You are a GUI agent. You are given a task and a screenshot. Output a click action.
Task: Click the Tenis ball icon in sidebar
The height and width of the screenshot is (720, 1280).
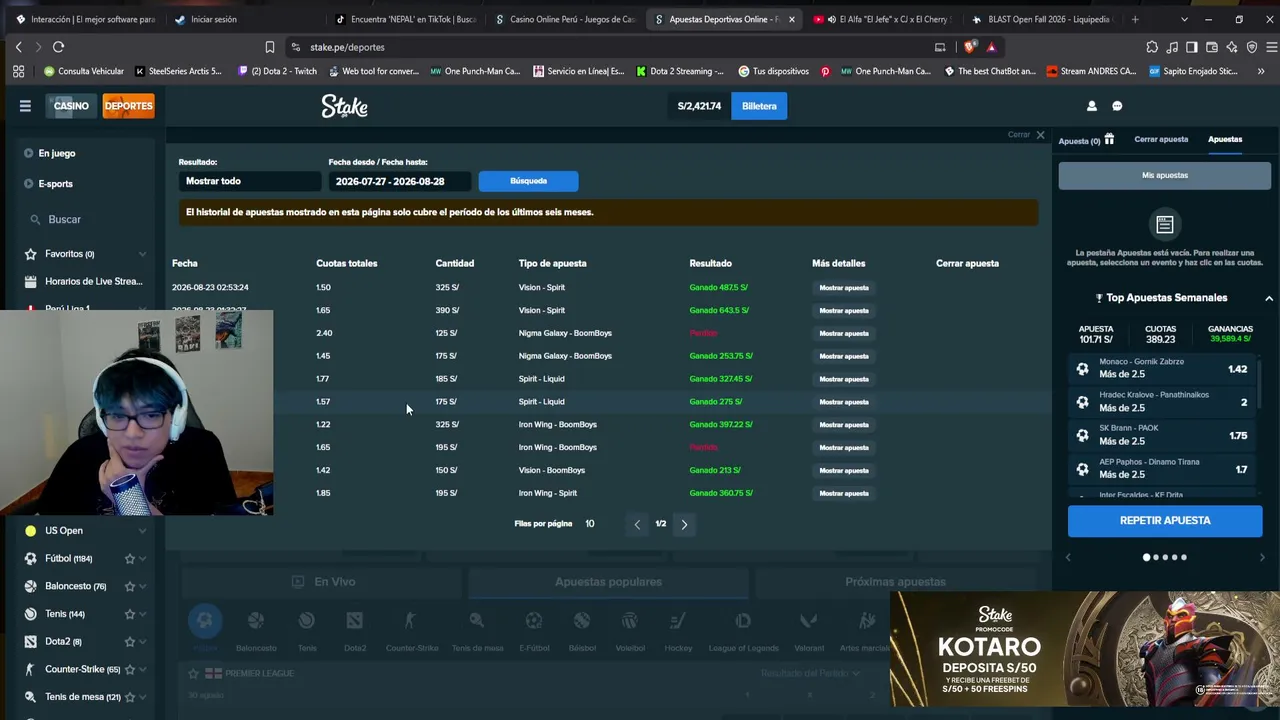[x=30, y=614]
